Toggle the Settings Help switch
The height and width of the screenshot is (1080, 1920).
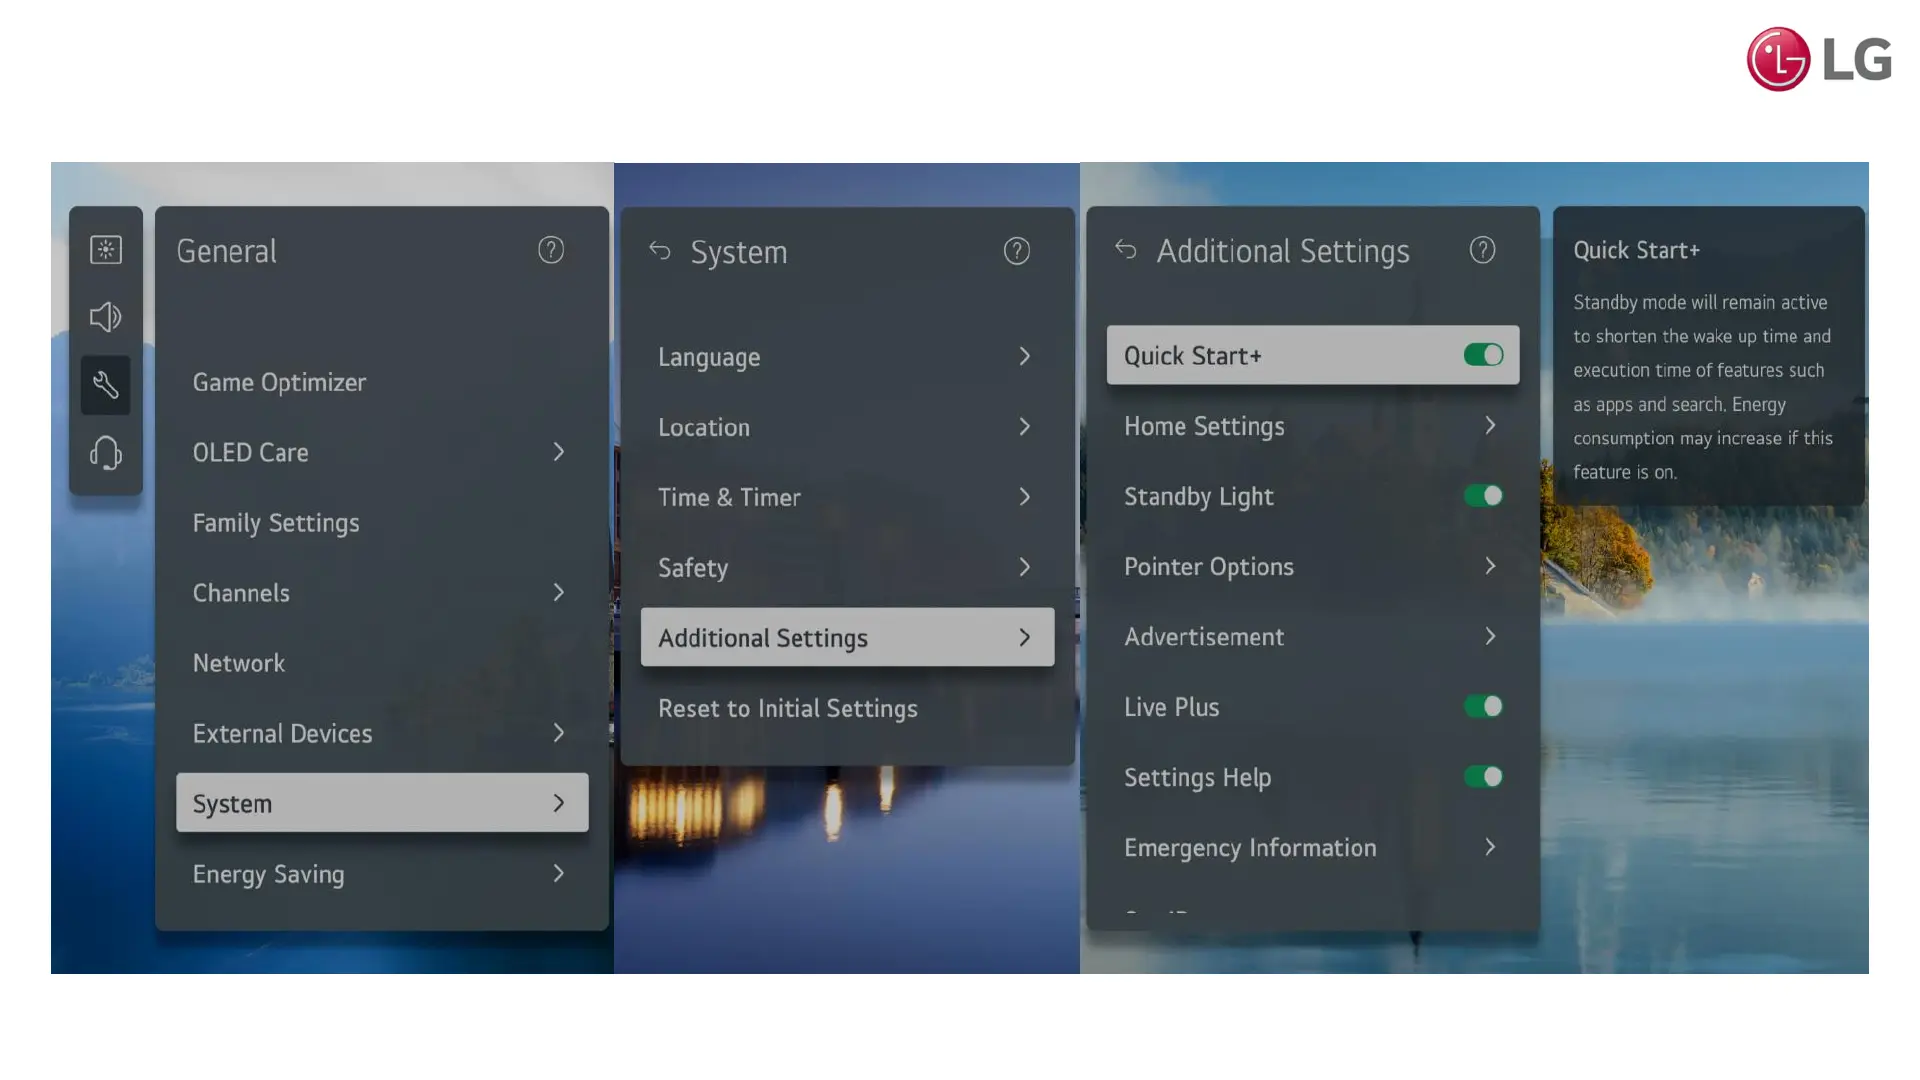(x=1483, y=777)
